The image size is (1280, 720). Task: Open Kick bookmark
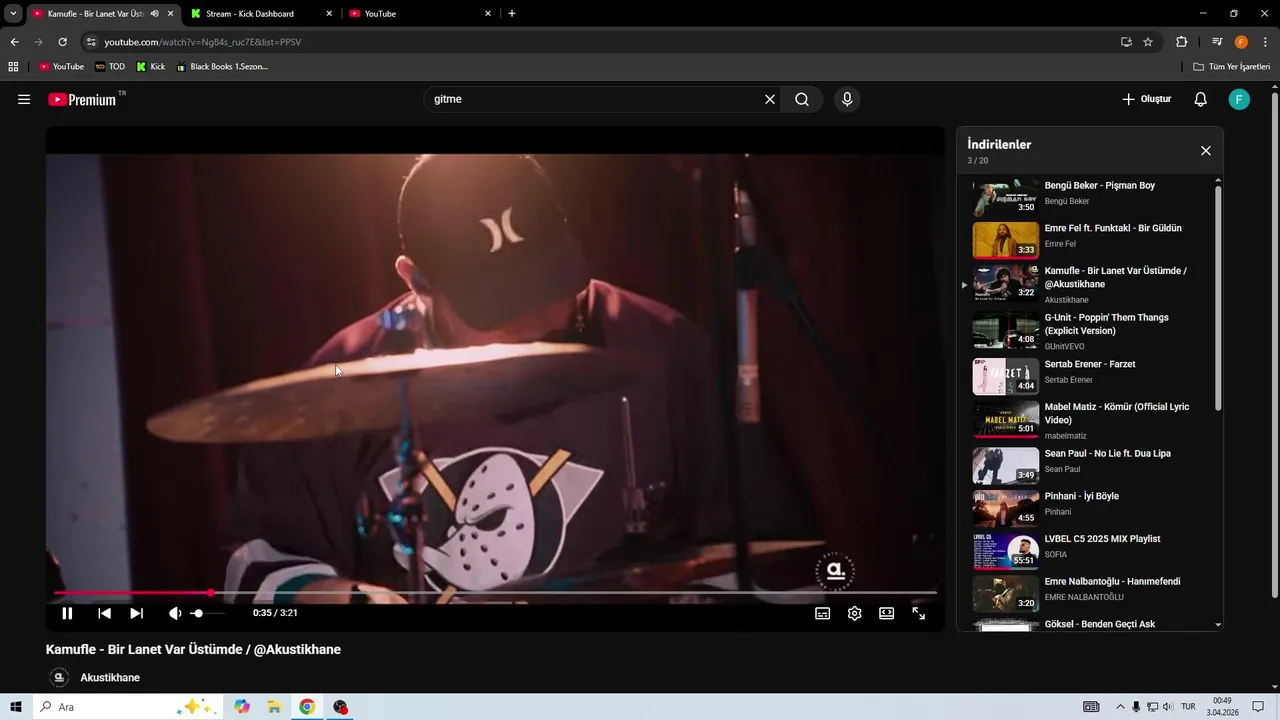tap(151, 67)
